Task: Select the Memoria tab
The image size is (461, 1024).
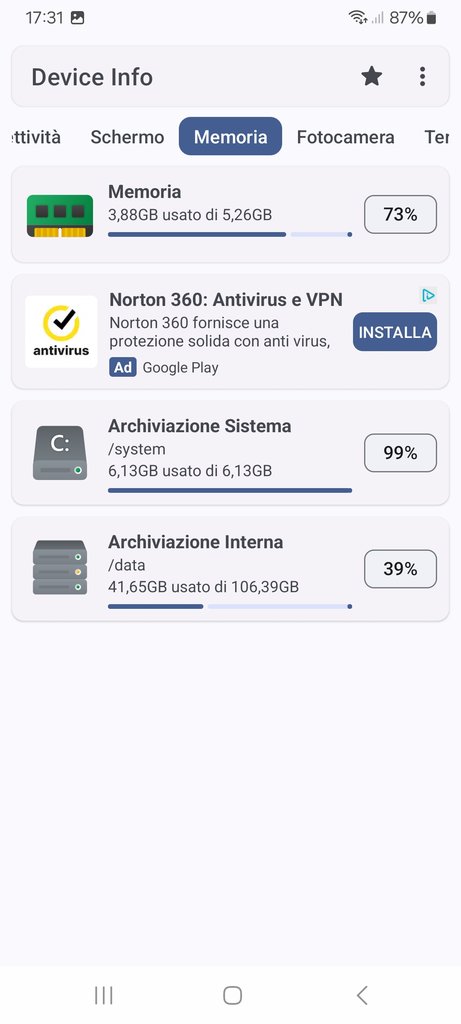Action: [230, 136]
